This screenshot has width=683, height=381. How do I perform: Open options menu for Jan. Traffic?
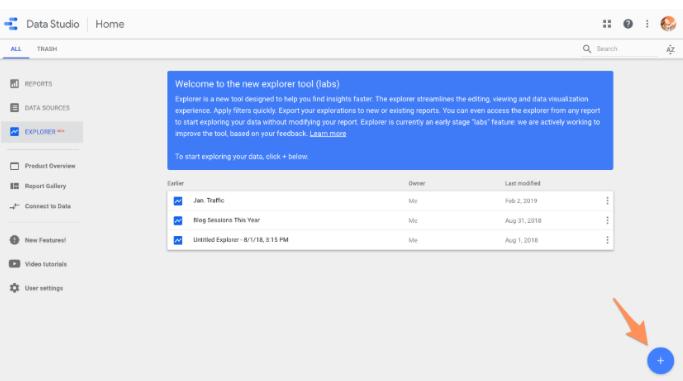607,200
